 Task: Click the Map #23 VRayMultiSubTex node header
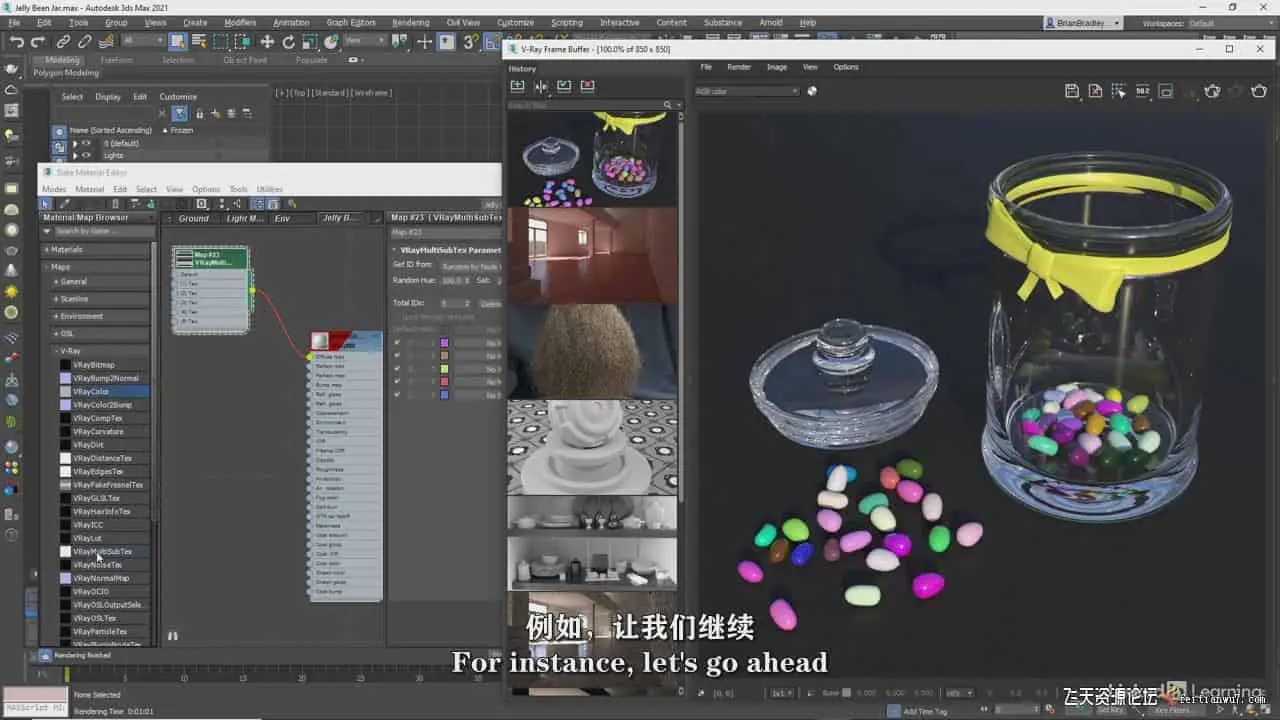(210, 257)
